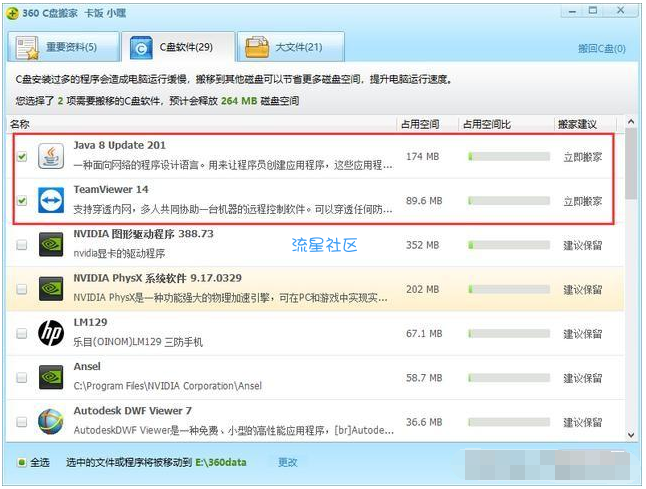The image size is (646, 489).
Task: Switch to the 重要资料(5) tab
Action: (63, 47)
